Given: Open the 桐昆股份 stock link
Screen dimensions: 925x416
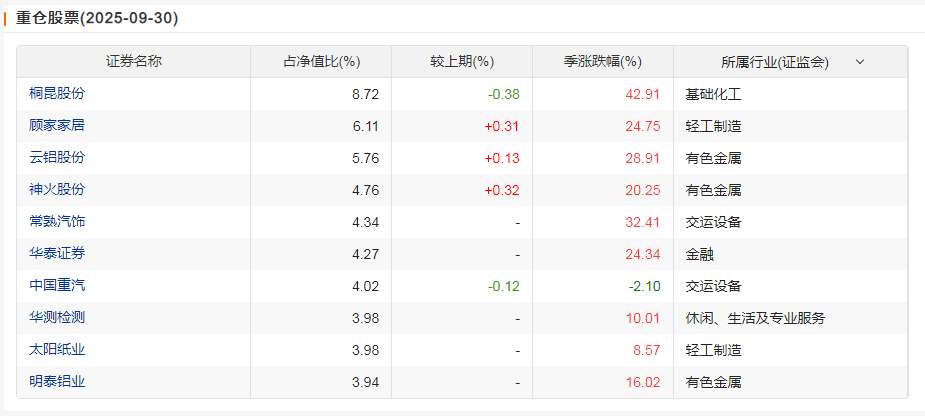Looking at the screenshot, I should pyautogui.click(x=57, y=93).
